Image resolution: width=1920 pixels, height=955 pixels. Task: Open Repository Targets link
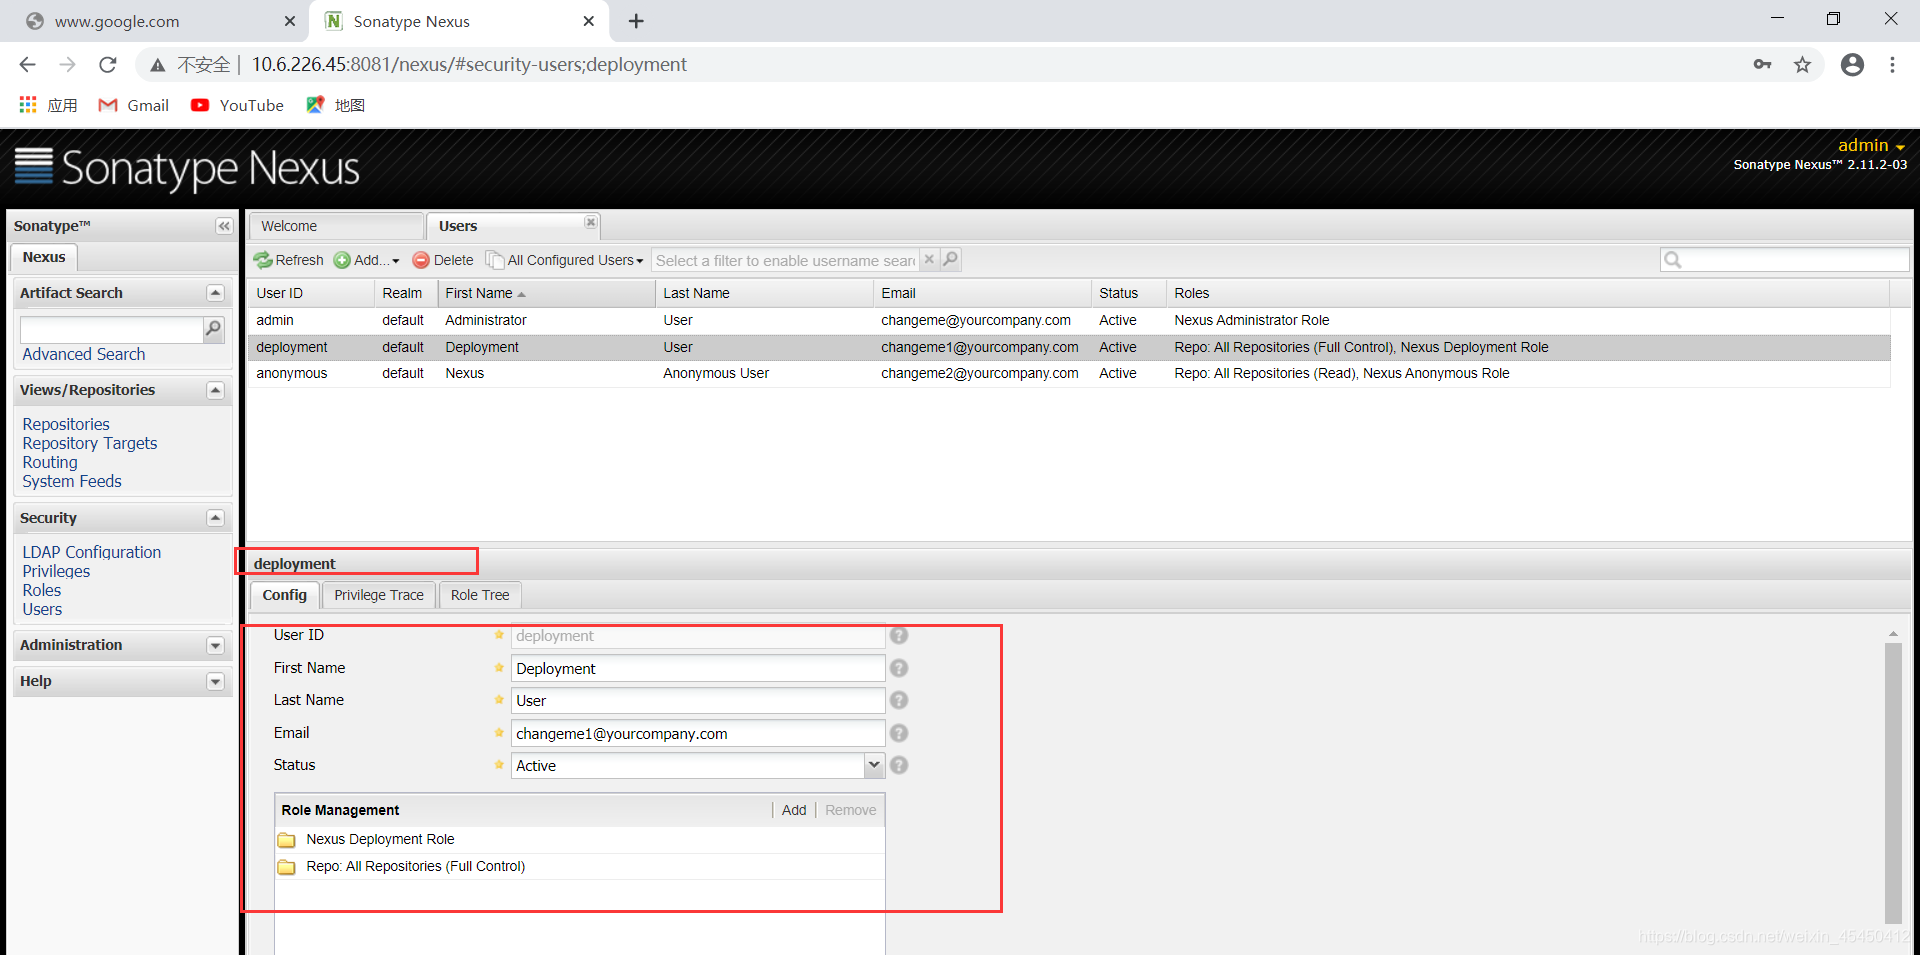(90, 443)
